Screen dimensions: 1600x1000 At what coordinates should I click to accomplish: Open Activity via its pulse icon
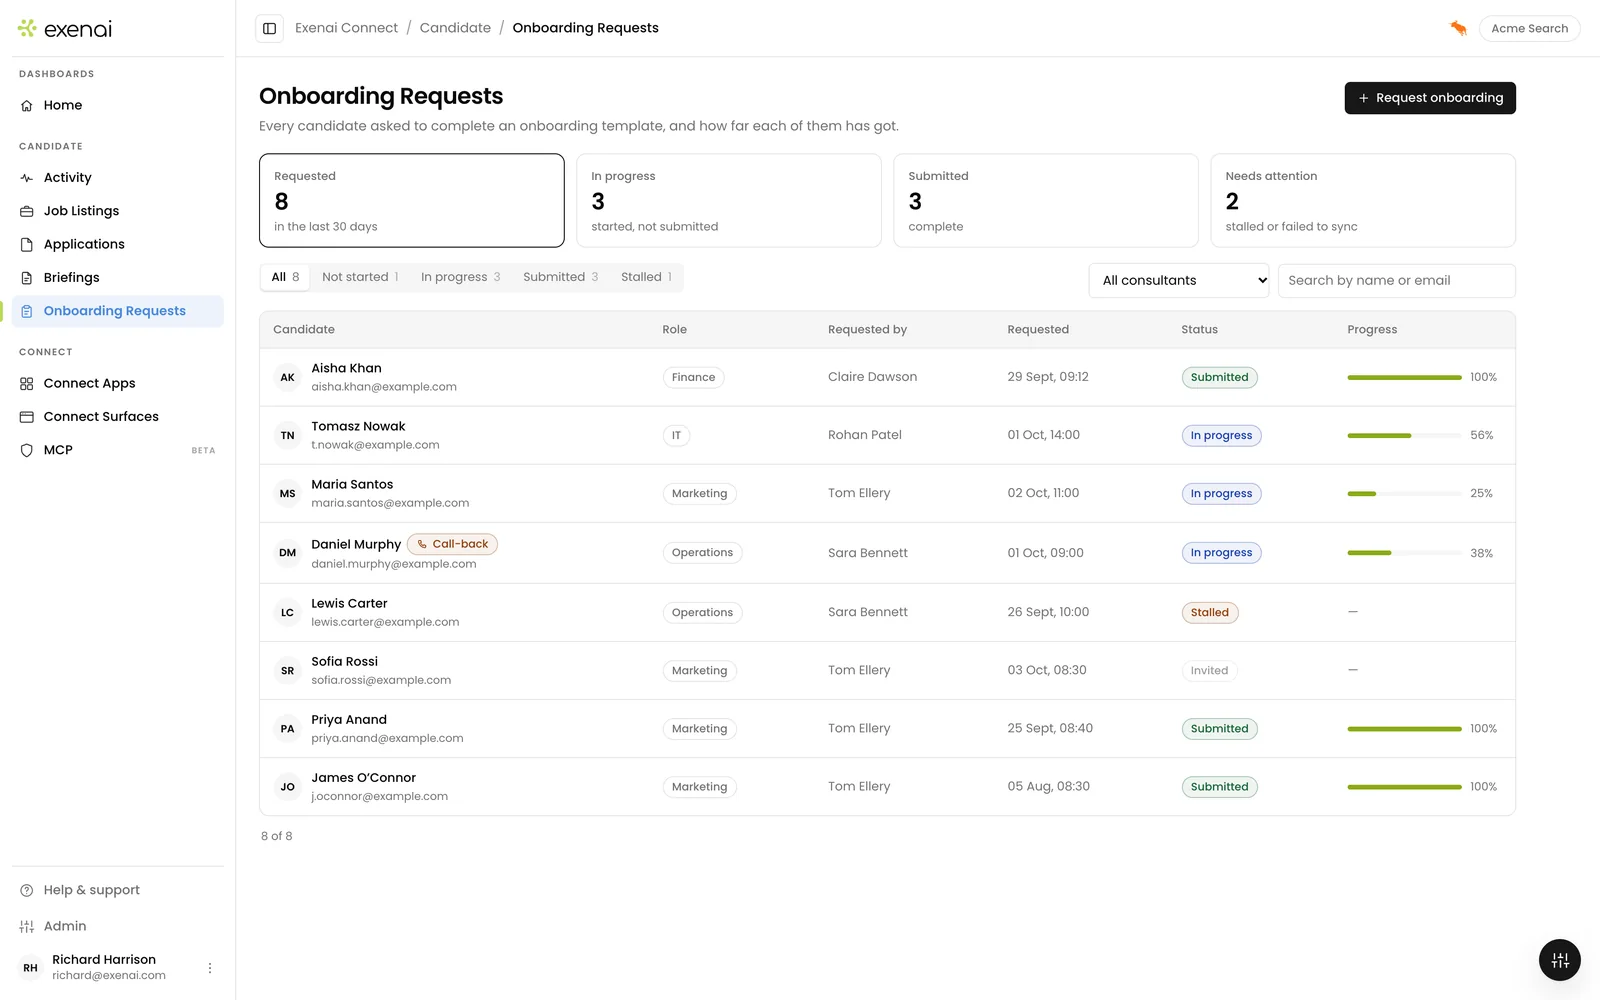pyautogui.click(x=27, y=178)
